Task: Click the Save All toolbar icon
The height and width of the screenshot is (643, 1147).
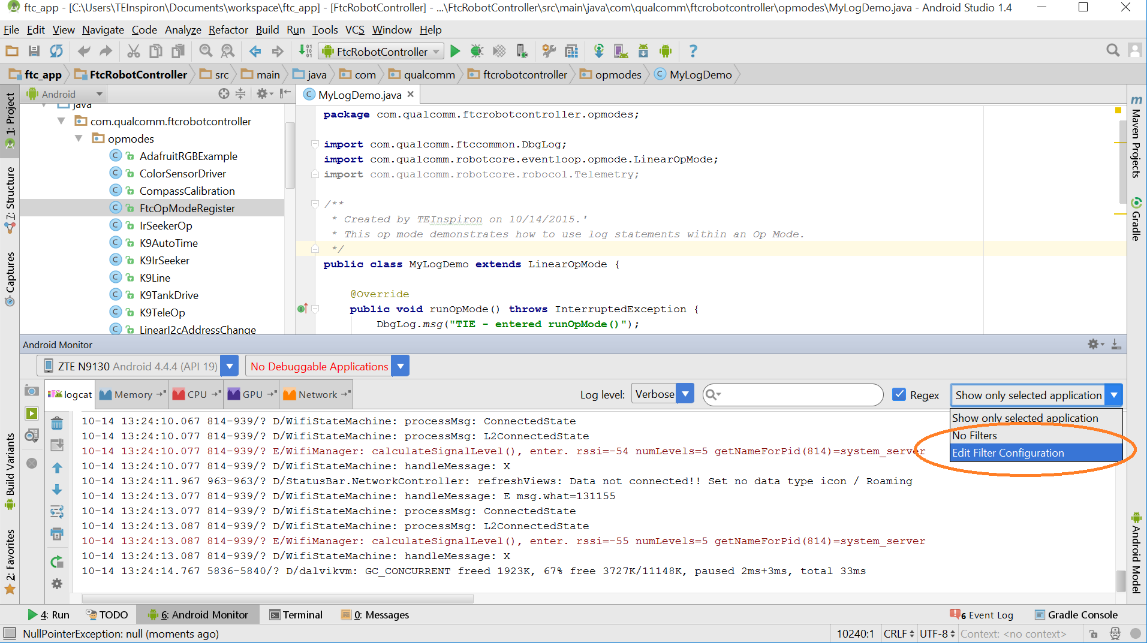Action: click(34, 51)
